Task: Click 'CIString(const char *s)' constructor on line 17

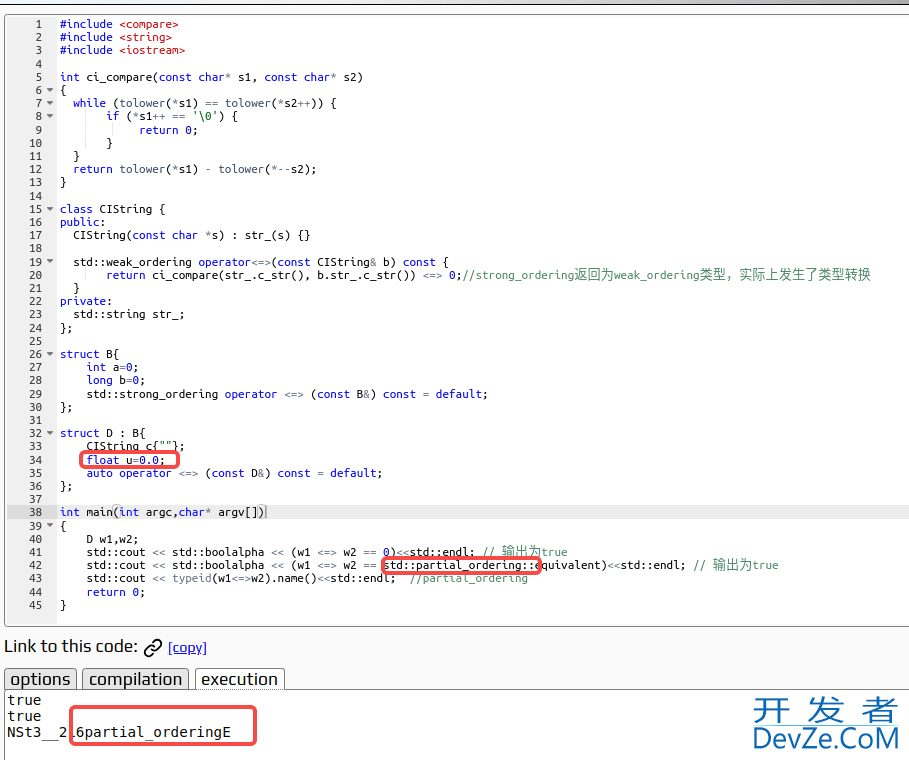Action: point(148,235)
